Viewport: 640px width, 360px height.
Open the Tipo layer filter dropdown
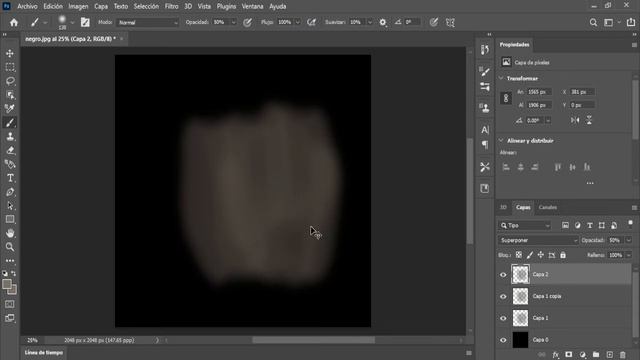(524, 225)
